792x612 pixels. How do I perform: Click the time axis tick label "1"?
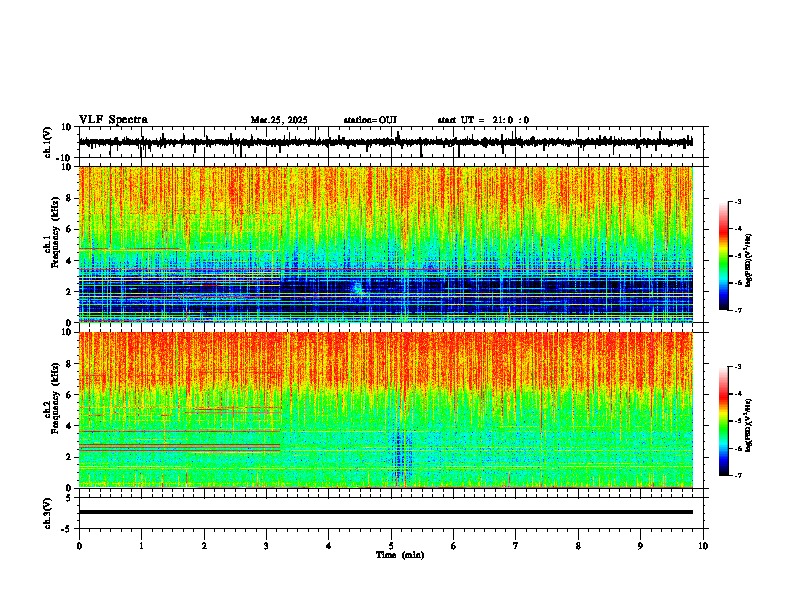coord(141,546)
